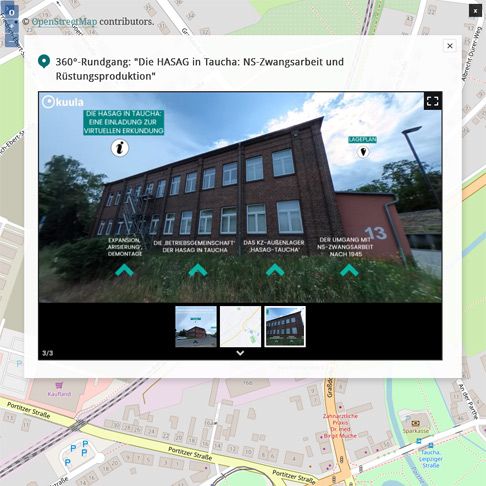Click the '3/3' slide counter
This screenshot has height=486, width=486.
pyautogui.click(x=47, y=353)
